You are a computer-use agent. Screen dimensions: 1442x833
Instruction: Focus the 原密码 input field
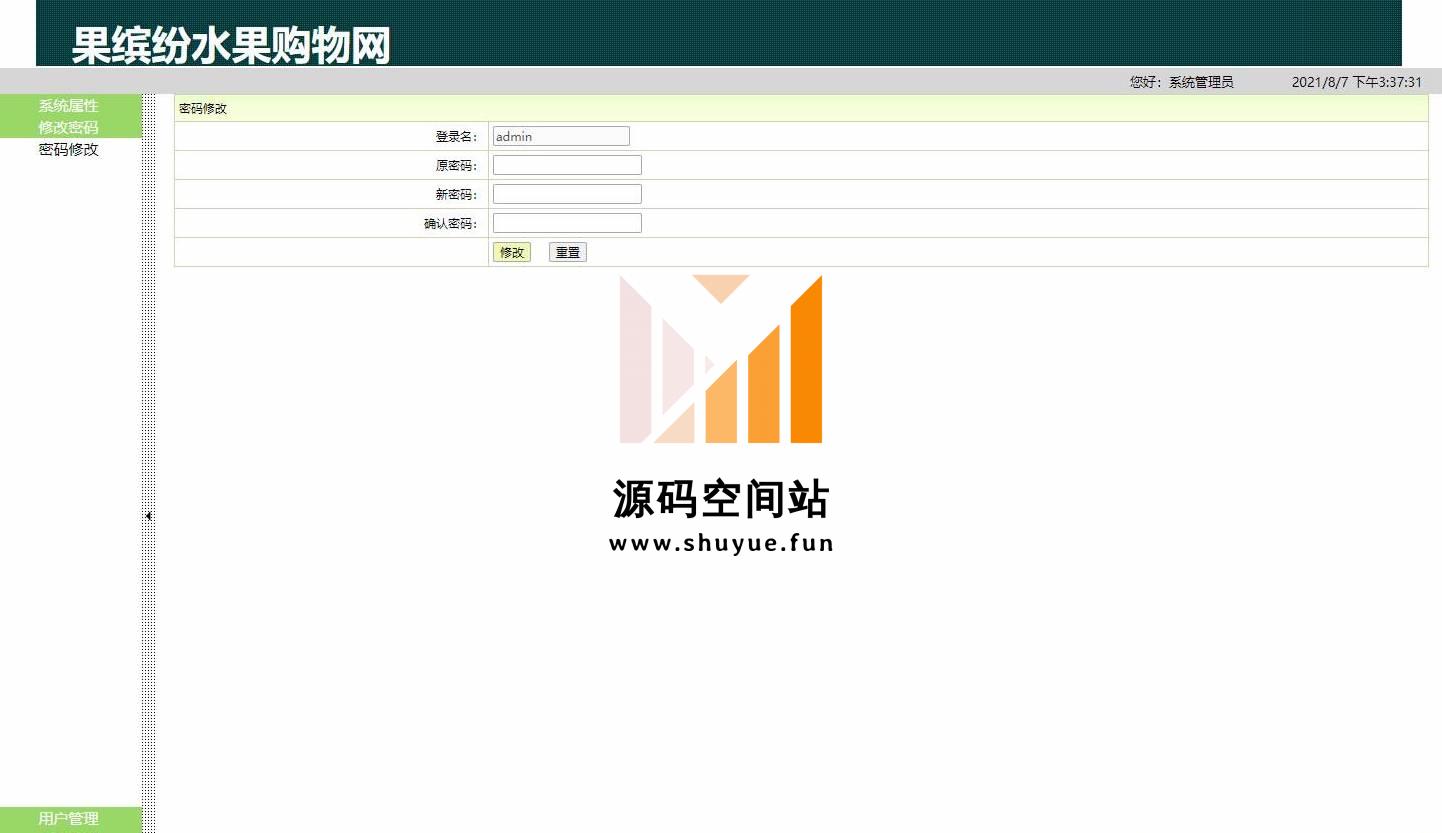coord(567,165)
